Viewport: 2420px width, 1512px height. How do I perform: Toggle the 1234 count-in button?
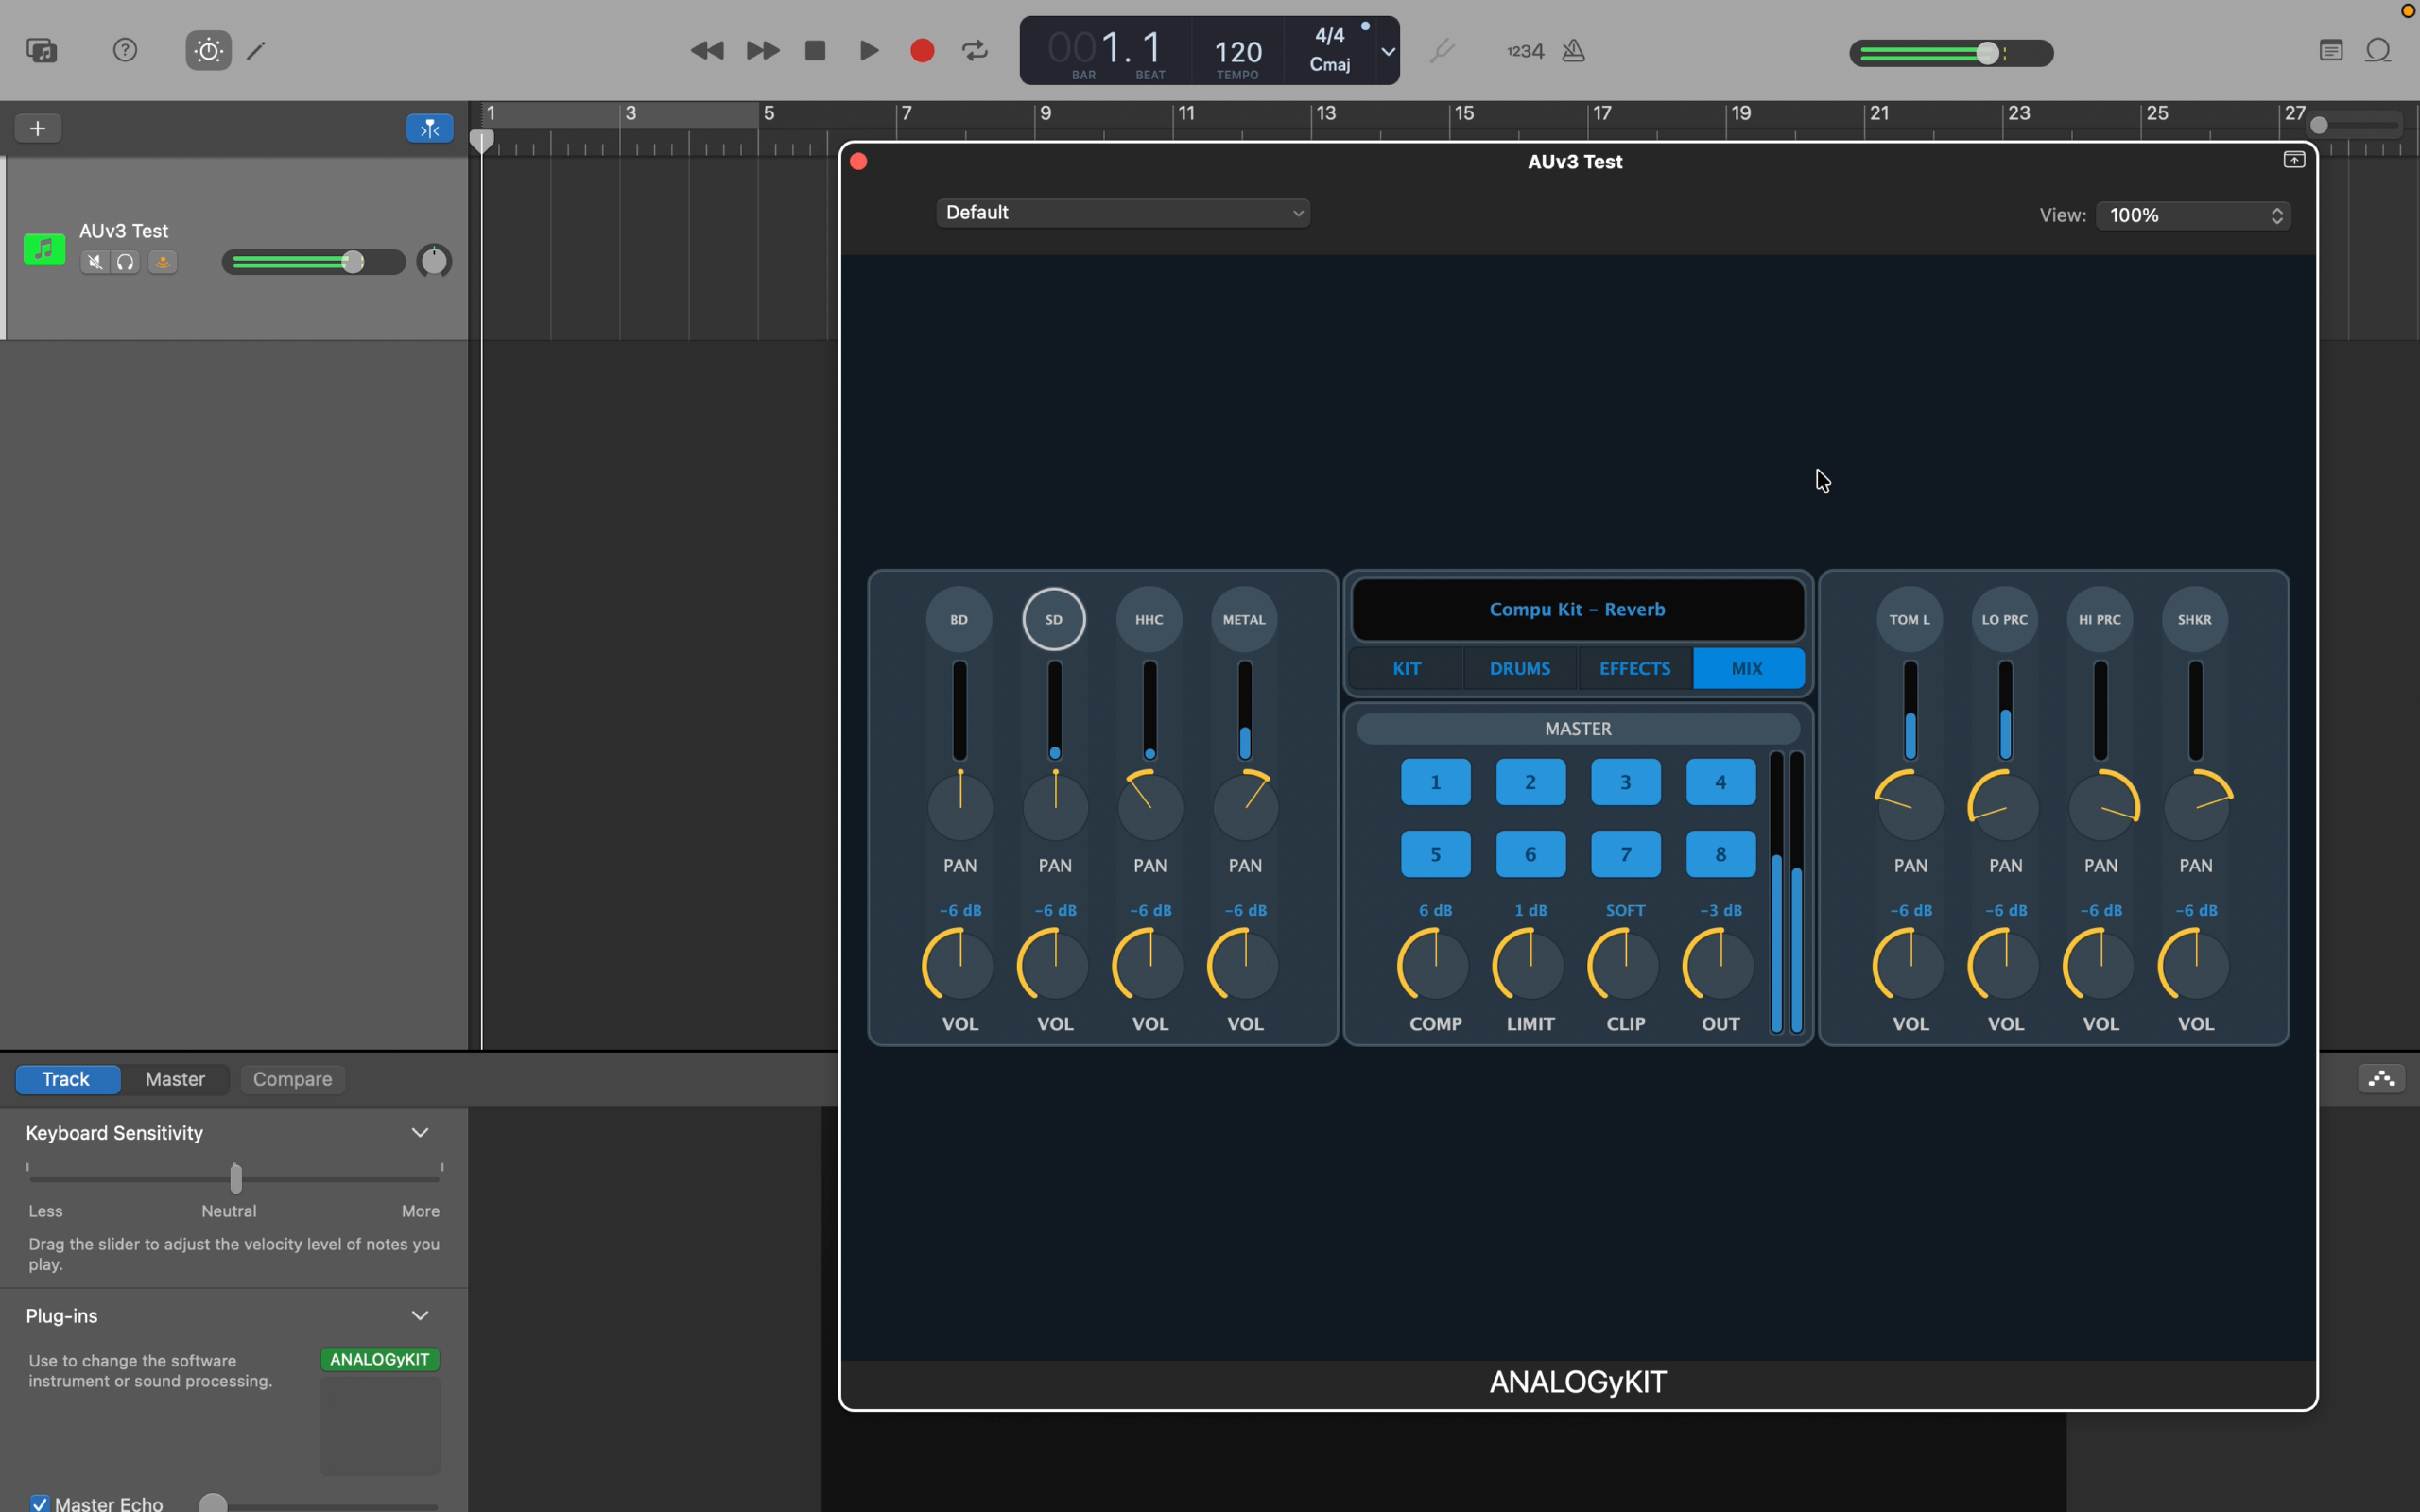(x=1525, y=51)
